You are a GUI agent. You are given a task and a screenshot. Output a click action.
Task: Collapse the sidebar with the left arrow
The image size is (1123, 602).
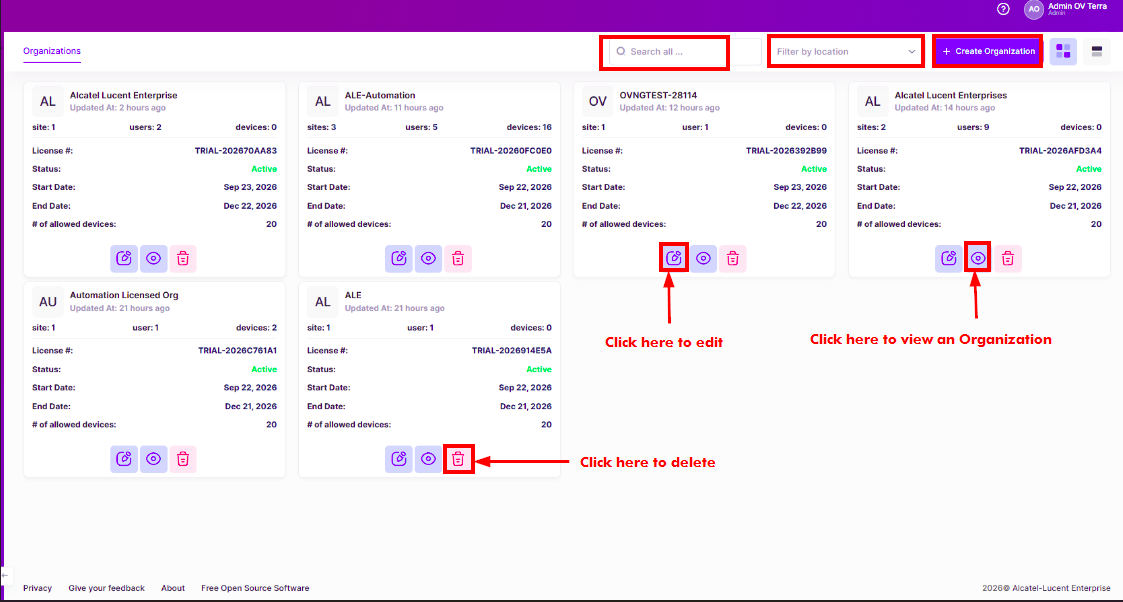(5, 575)
